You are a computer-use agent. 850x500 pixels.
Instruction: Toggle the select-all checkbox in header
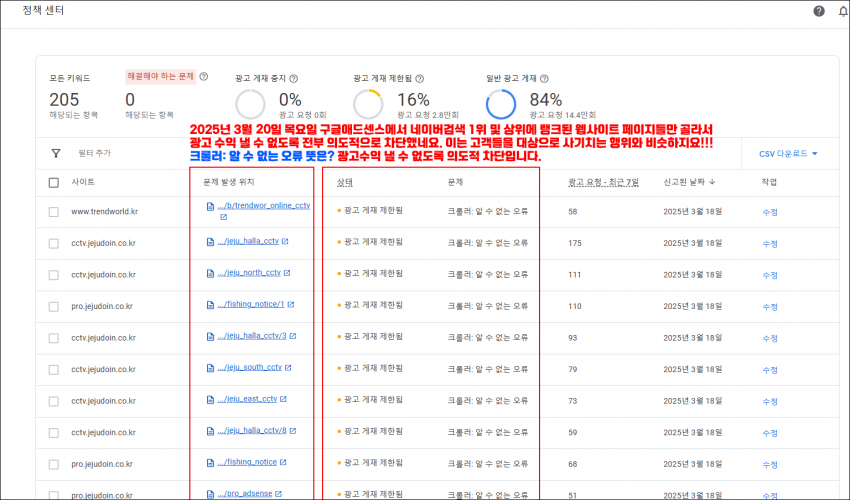(x=54, y=183)
